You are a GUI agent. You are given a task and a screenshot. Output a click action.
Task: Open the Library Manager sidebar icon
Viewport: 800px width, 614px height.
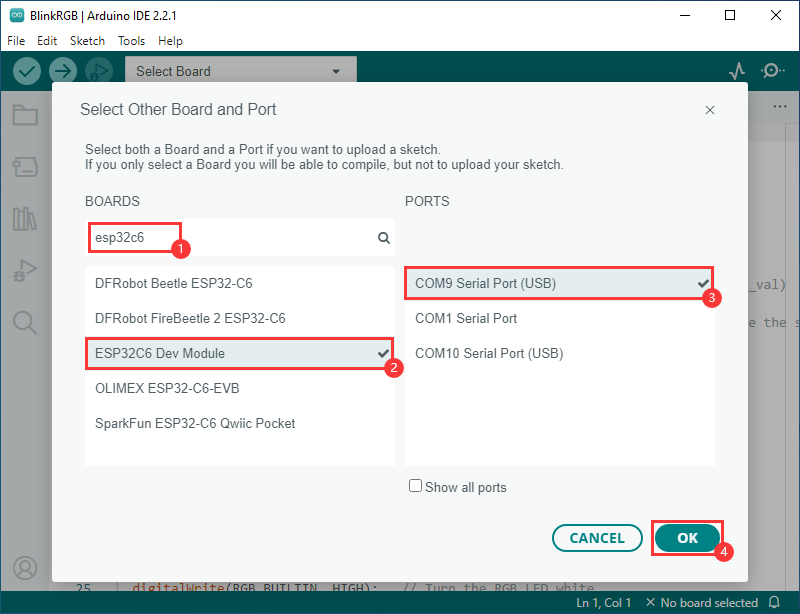coord(25,218)
